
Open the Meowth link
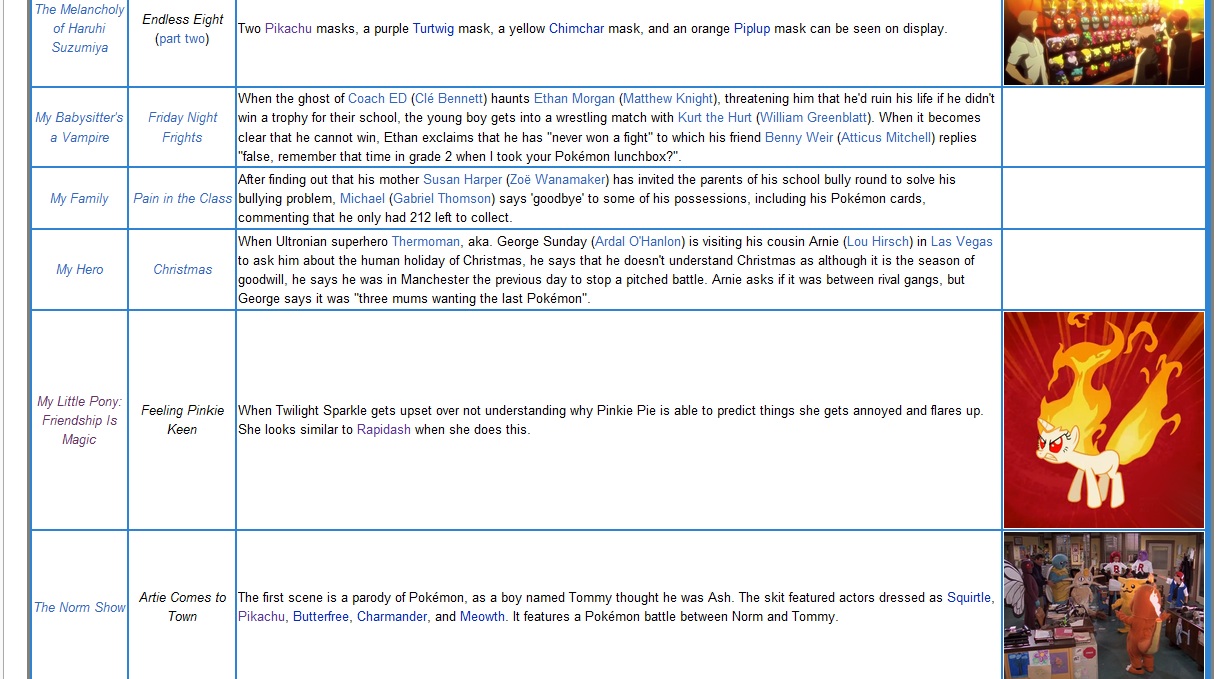point(482,617)
